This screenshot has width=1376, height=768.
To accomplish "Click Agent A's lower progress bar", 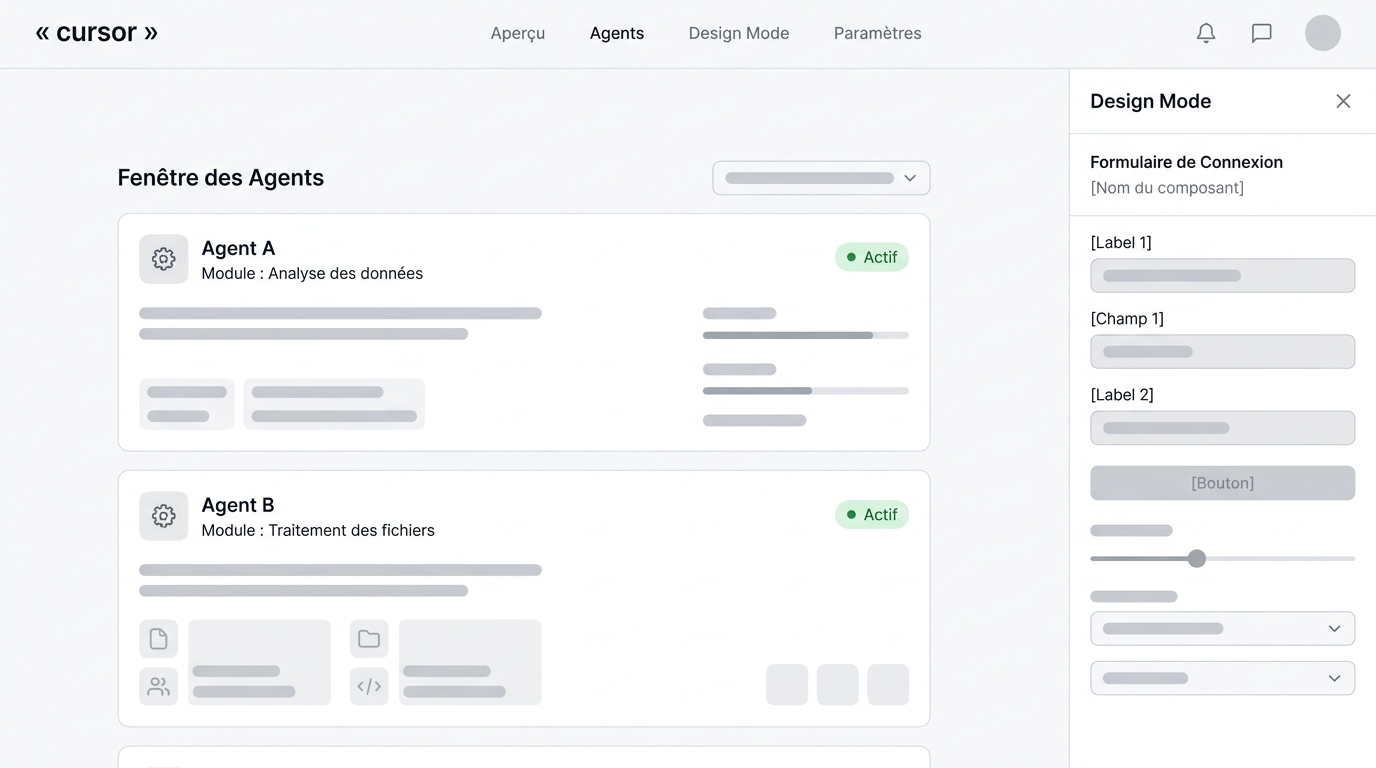I will pyautogui.click(x=806, y=390).
